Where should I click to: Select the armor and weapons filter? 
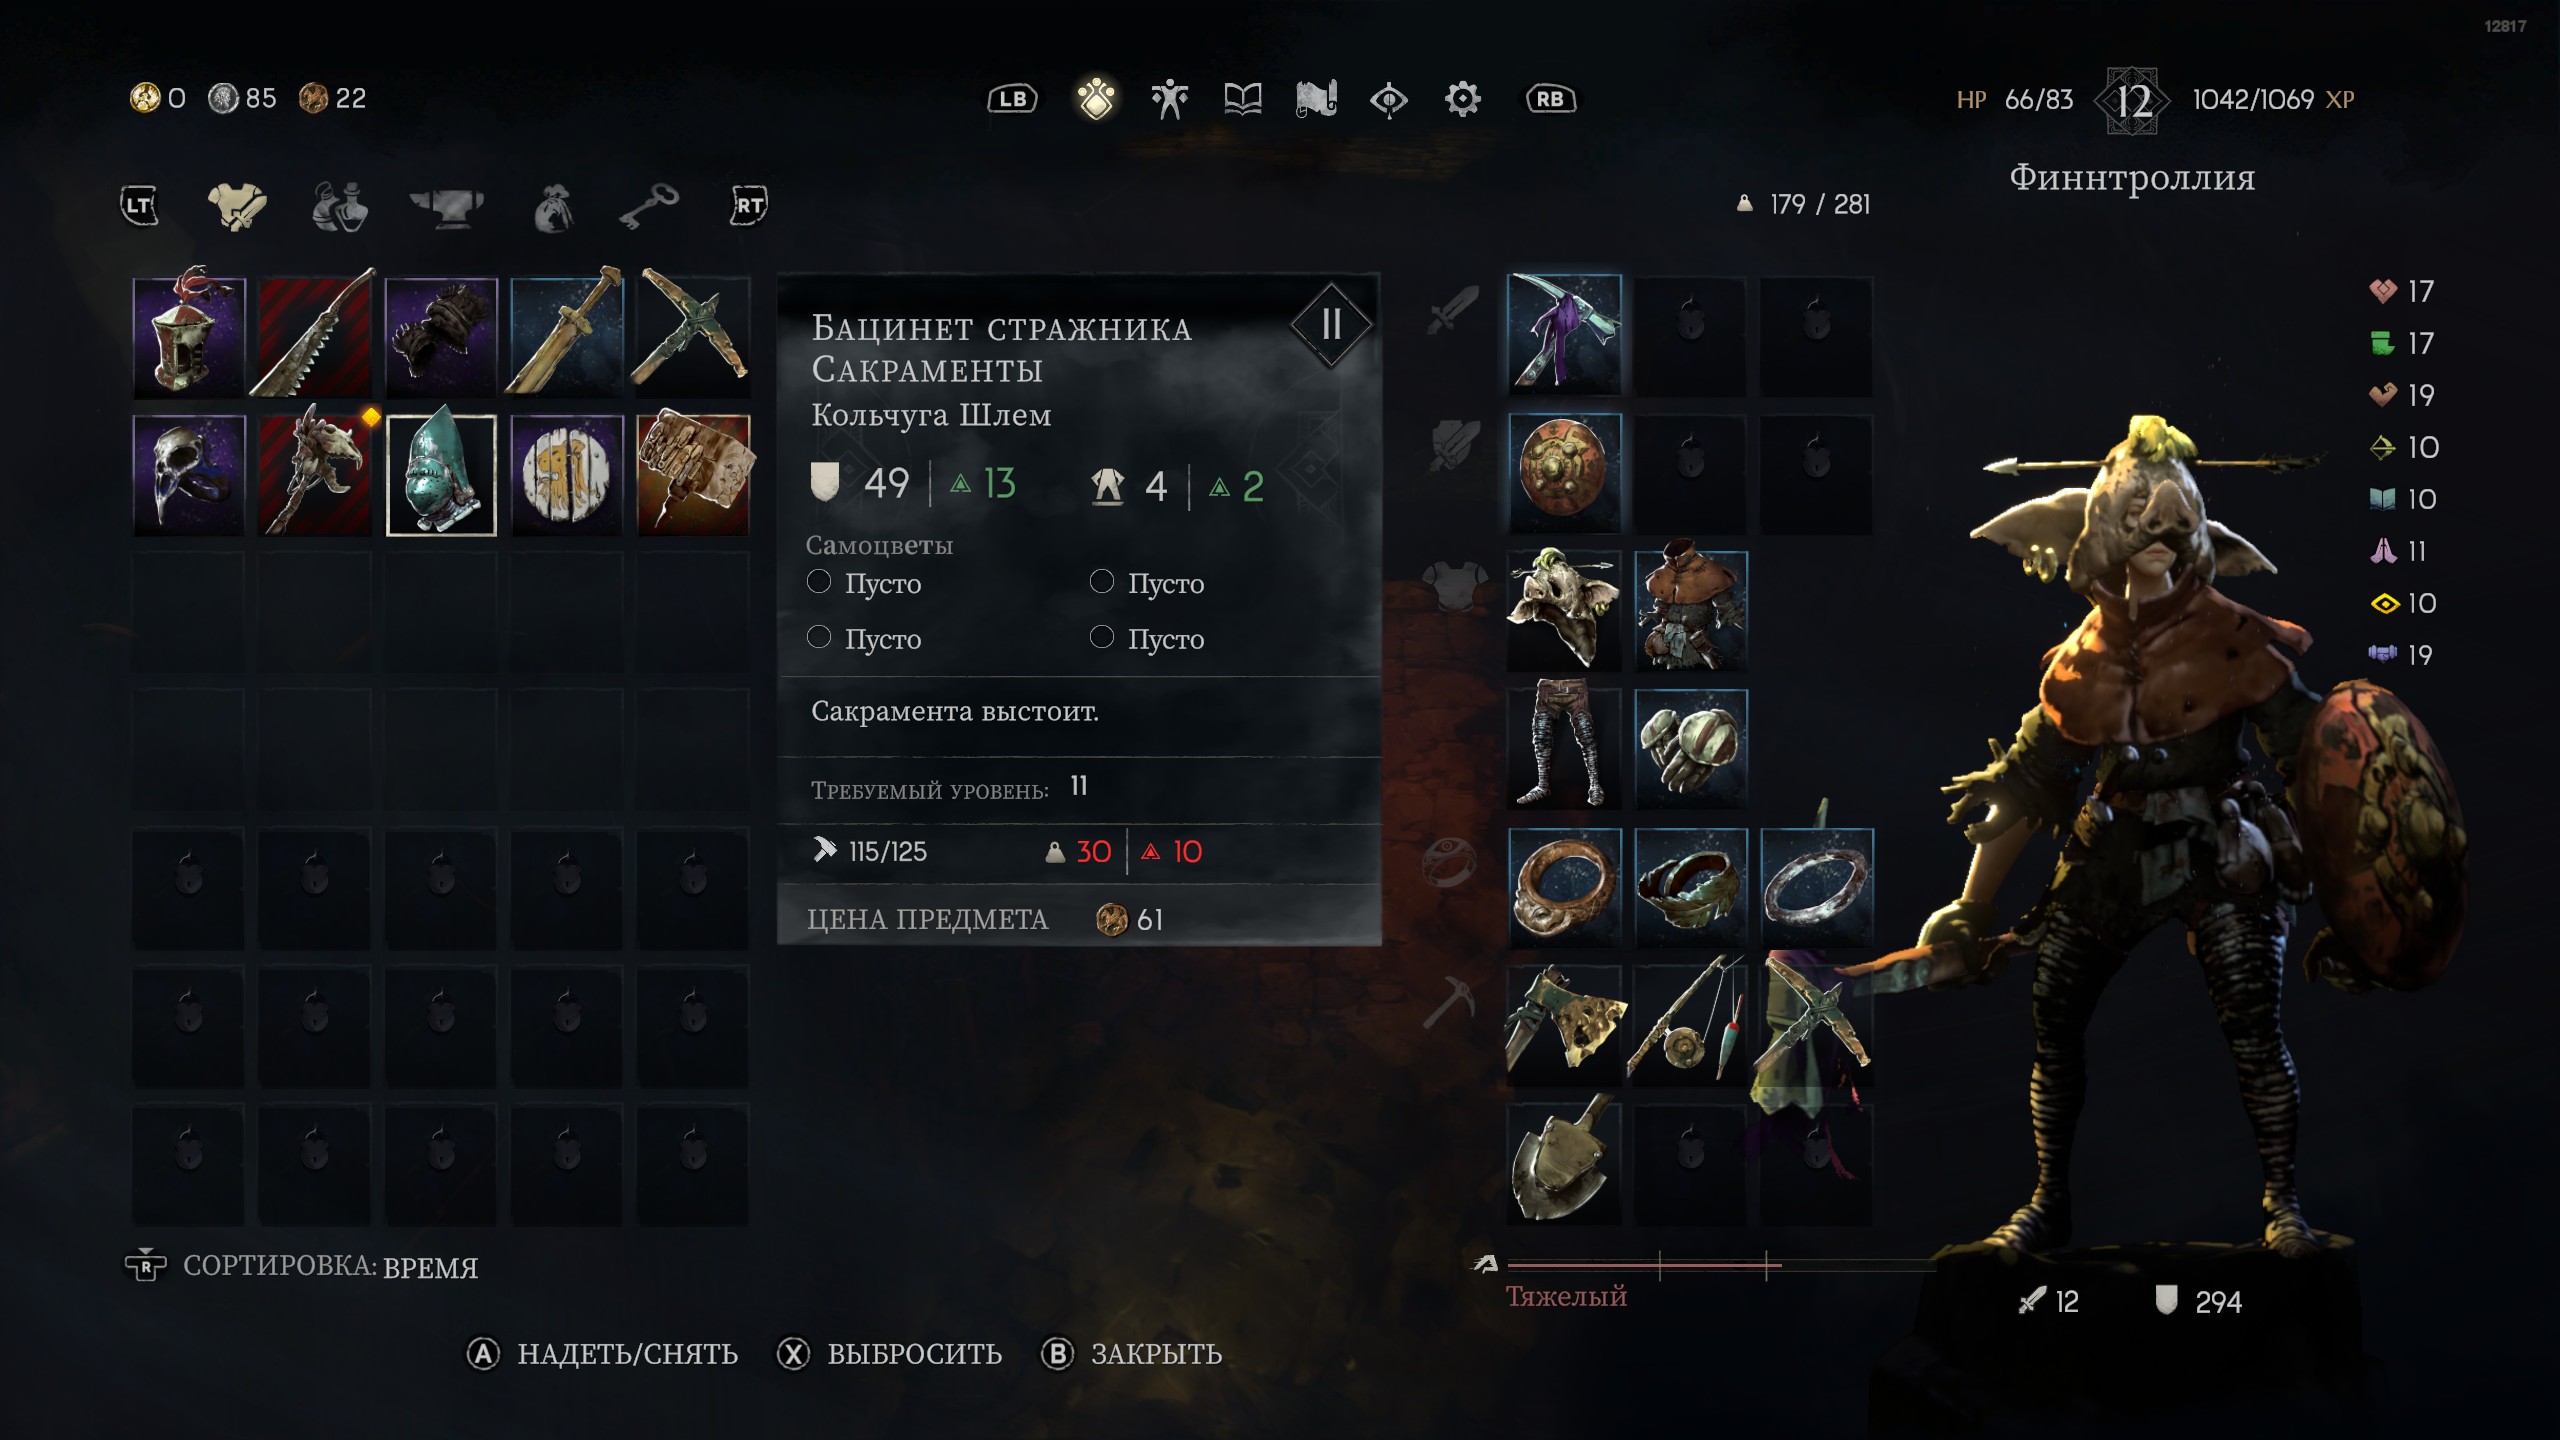point(237,206)
